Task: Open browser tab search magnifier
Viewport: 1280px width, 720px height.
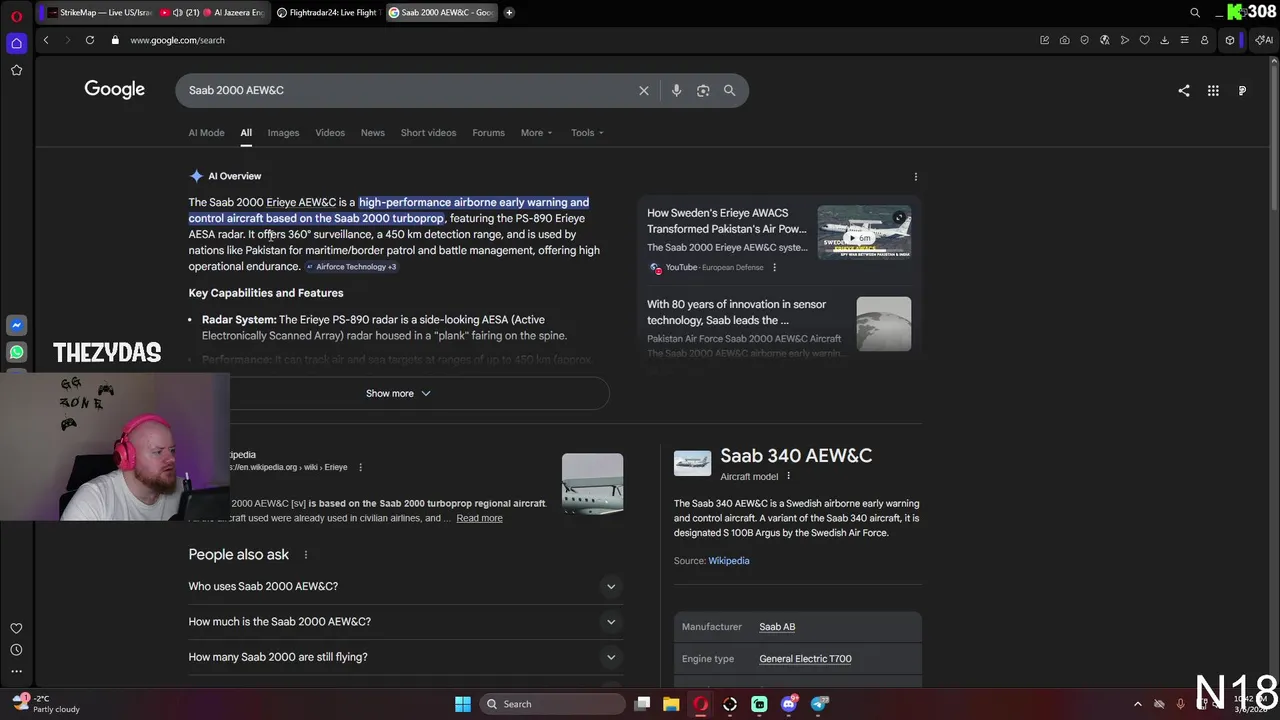Action: pyautogui.click(x=1195, y=13)
